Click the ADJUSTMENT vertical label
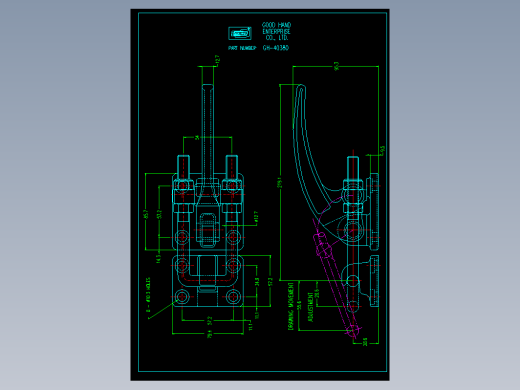This screenshot has width=520, height=390. (x=311, y=307)
